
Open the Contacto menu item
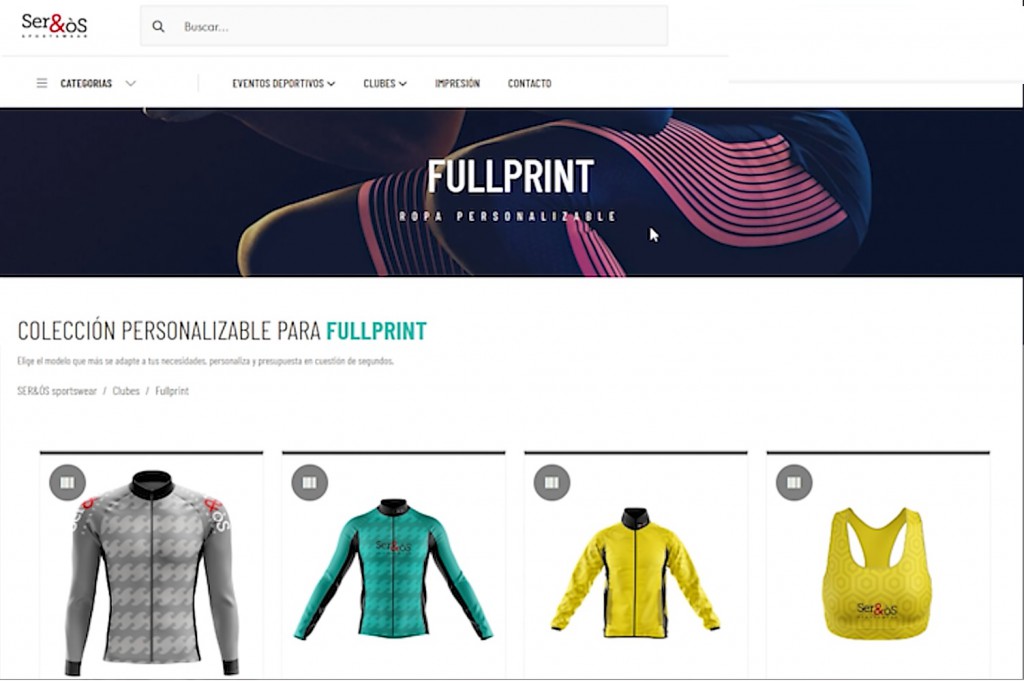pos(530,83)
